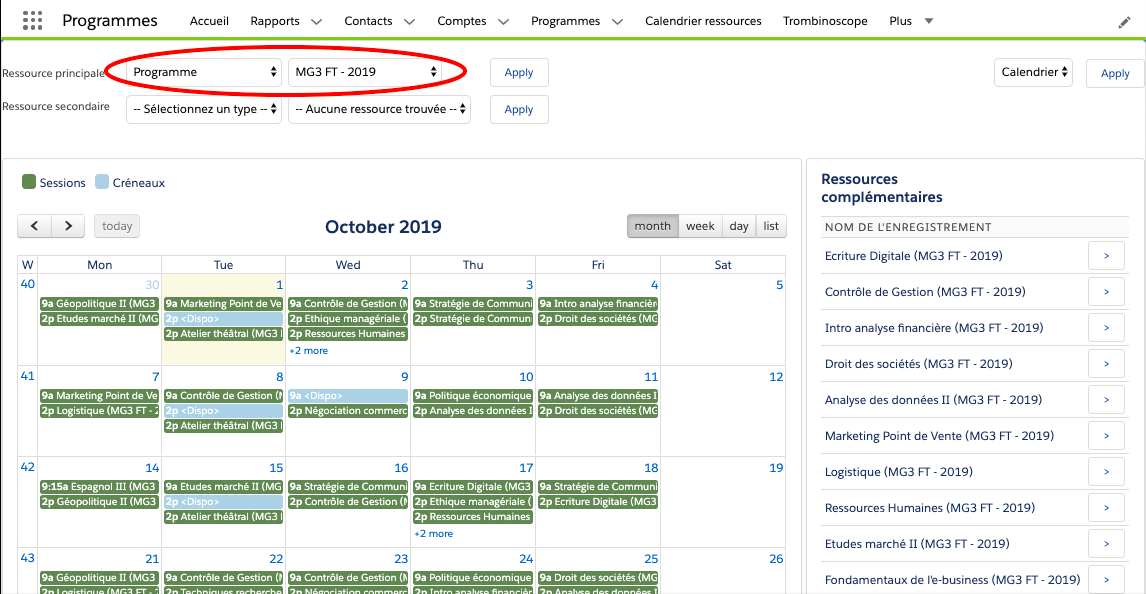Screen dimensions: 1146x594
Task: Switch calendar to week view
Action: point(700,226)
